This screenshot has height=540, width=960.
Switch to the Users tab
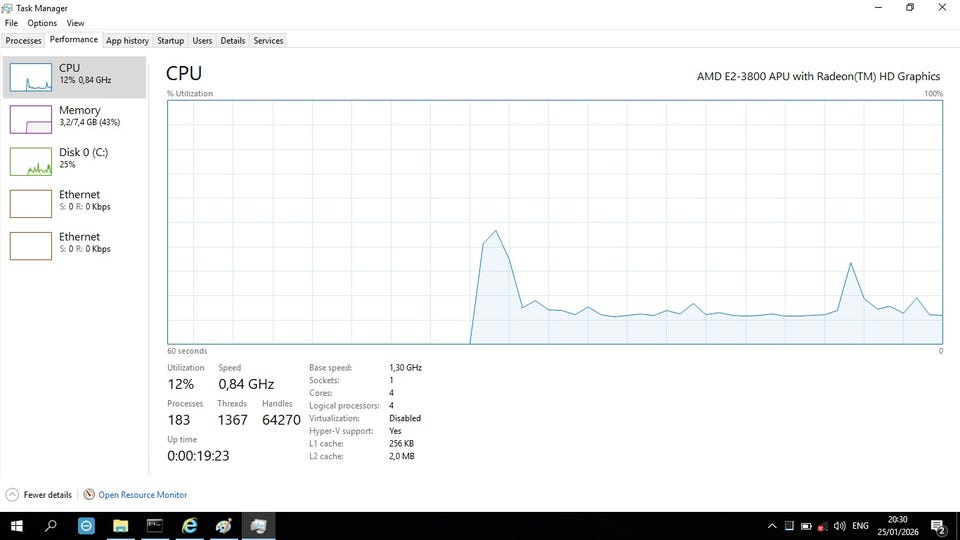202,40
